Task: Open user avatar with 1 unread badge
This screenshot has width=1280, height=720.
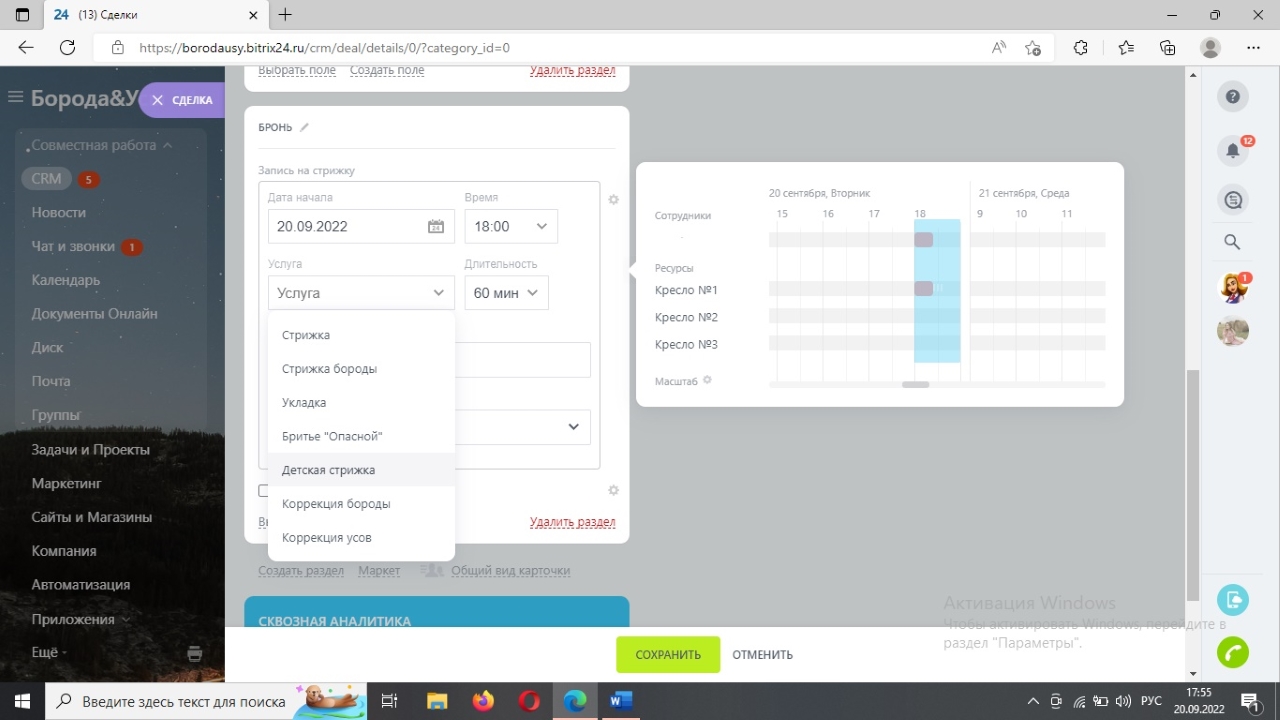Action: coord(1233,289)
